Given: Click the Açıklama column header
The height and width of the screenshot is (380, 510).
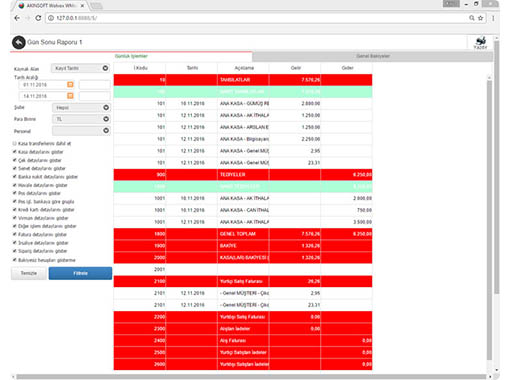Looking at the screenshot, I should [244, 68].
